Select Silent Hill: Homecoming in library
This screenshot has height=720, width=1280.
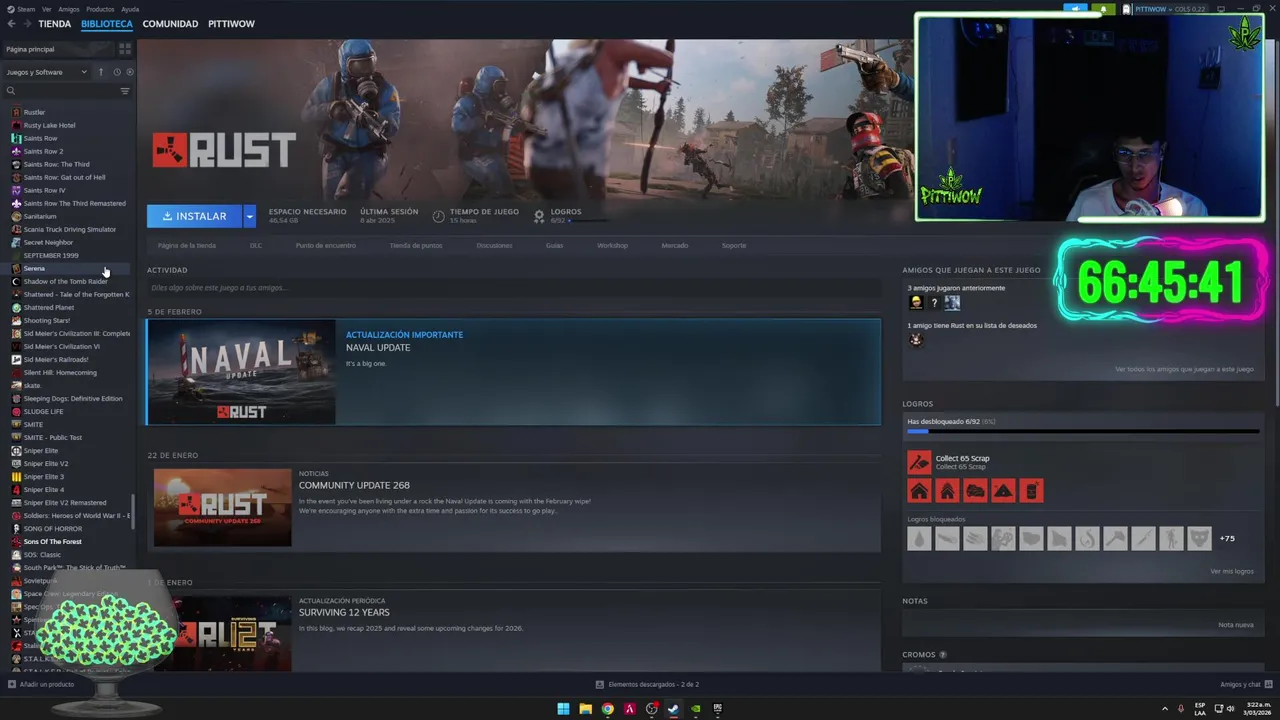coord(60,372)
